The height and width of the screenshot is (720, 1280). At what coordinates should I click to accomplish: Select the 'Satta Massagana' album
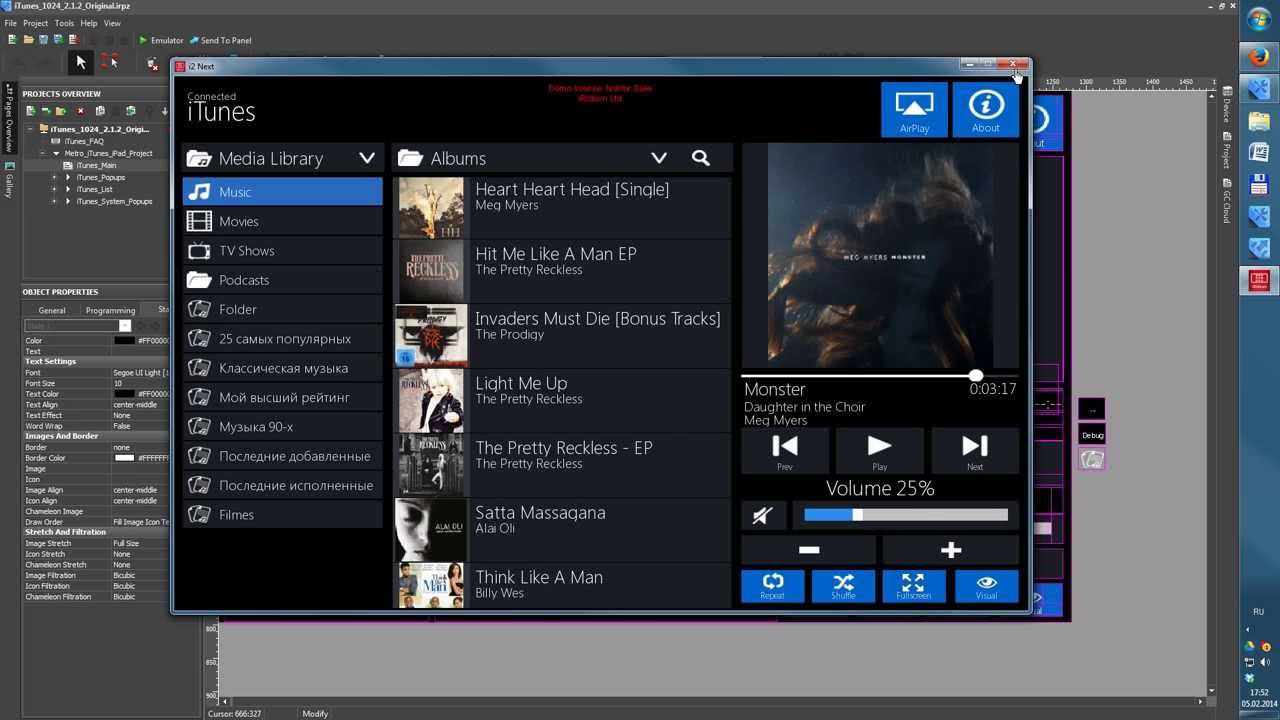coord(563,530)
